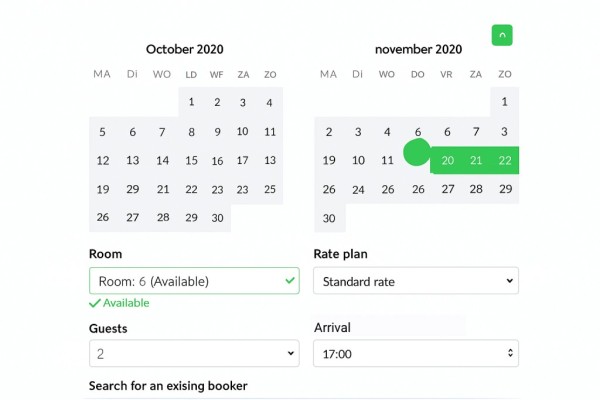Screen dimensions: 600x400
Task: Choose highlighted November 22
Action: (505, 160)
